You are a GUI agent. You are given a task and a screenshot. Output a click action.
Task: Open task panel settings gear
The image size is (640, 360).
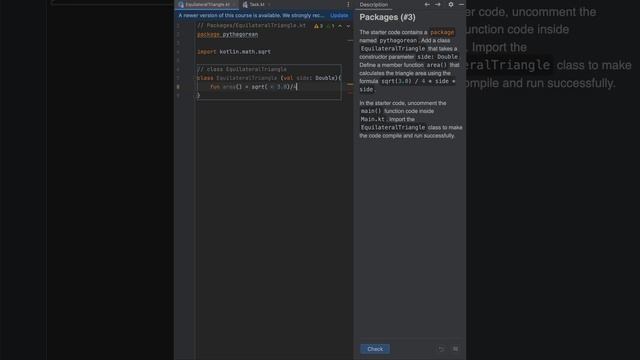coord(451,4)
